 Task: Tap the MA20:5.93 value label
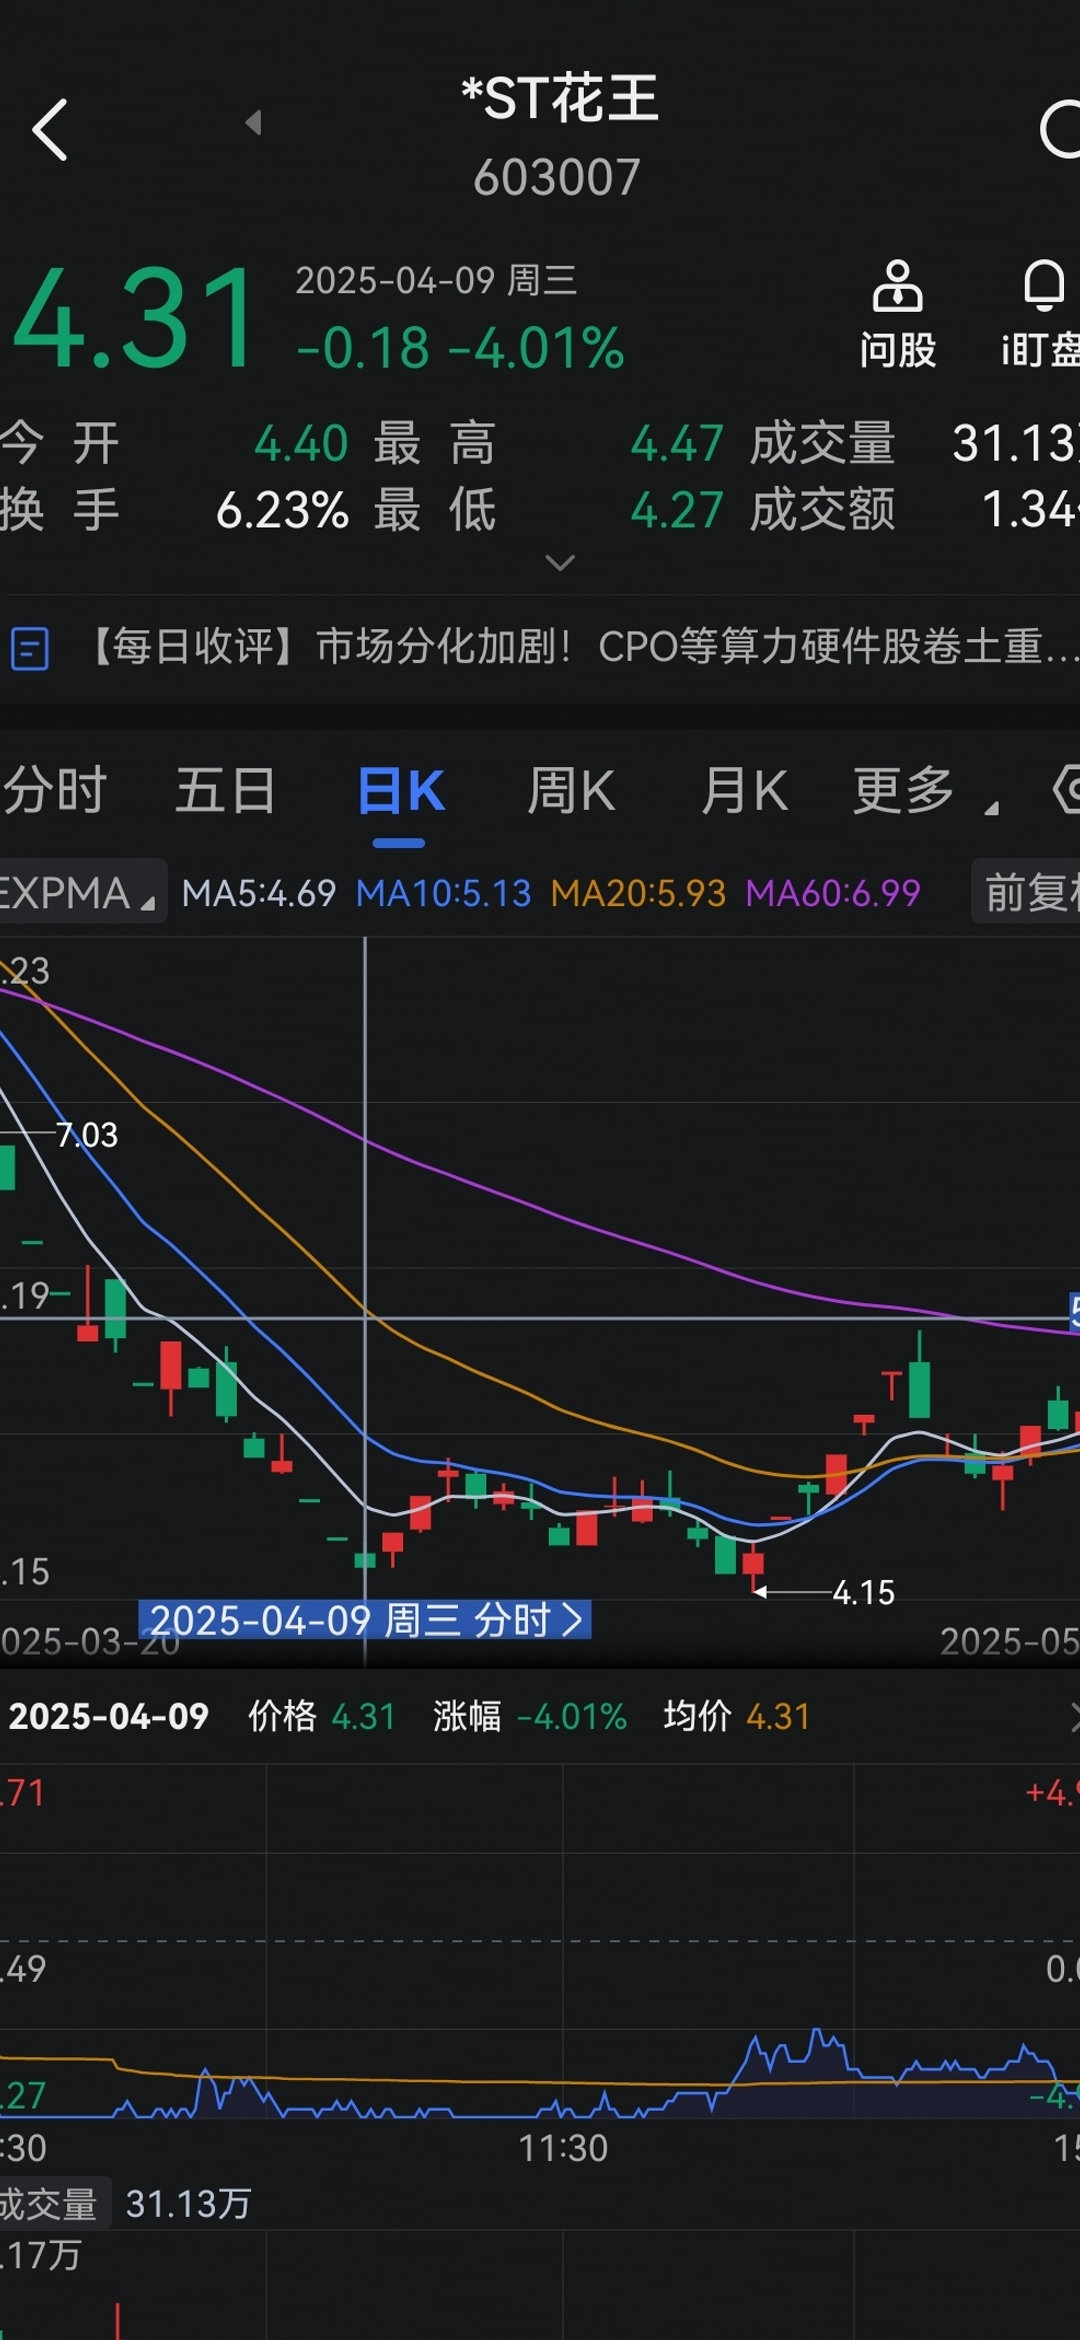638,893
